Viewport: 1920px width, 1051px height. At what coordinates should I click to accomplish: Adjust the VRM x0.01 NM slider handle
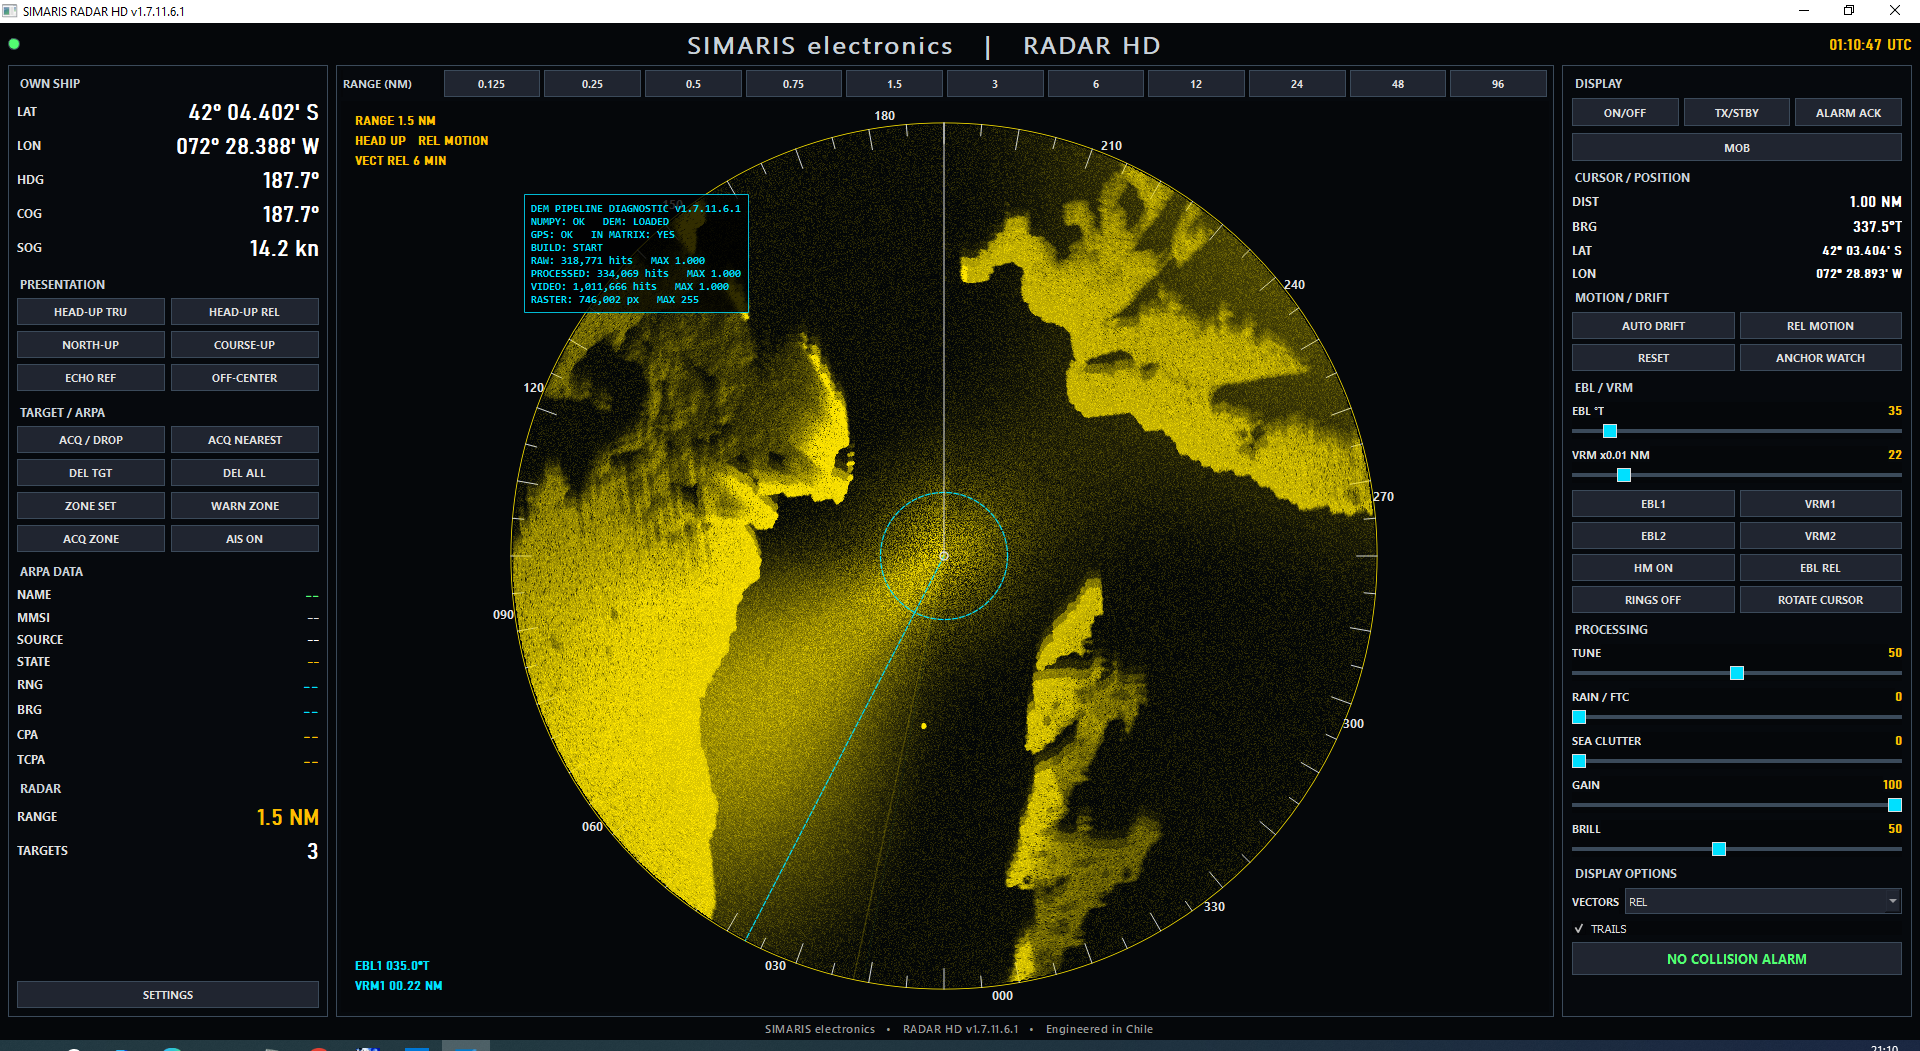point(1624,475)
